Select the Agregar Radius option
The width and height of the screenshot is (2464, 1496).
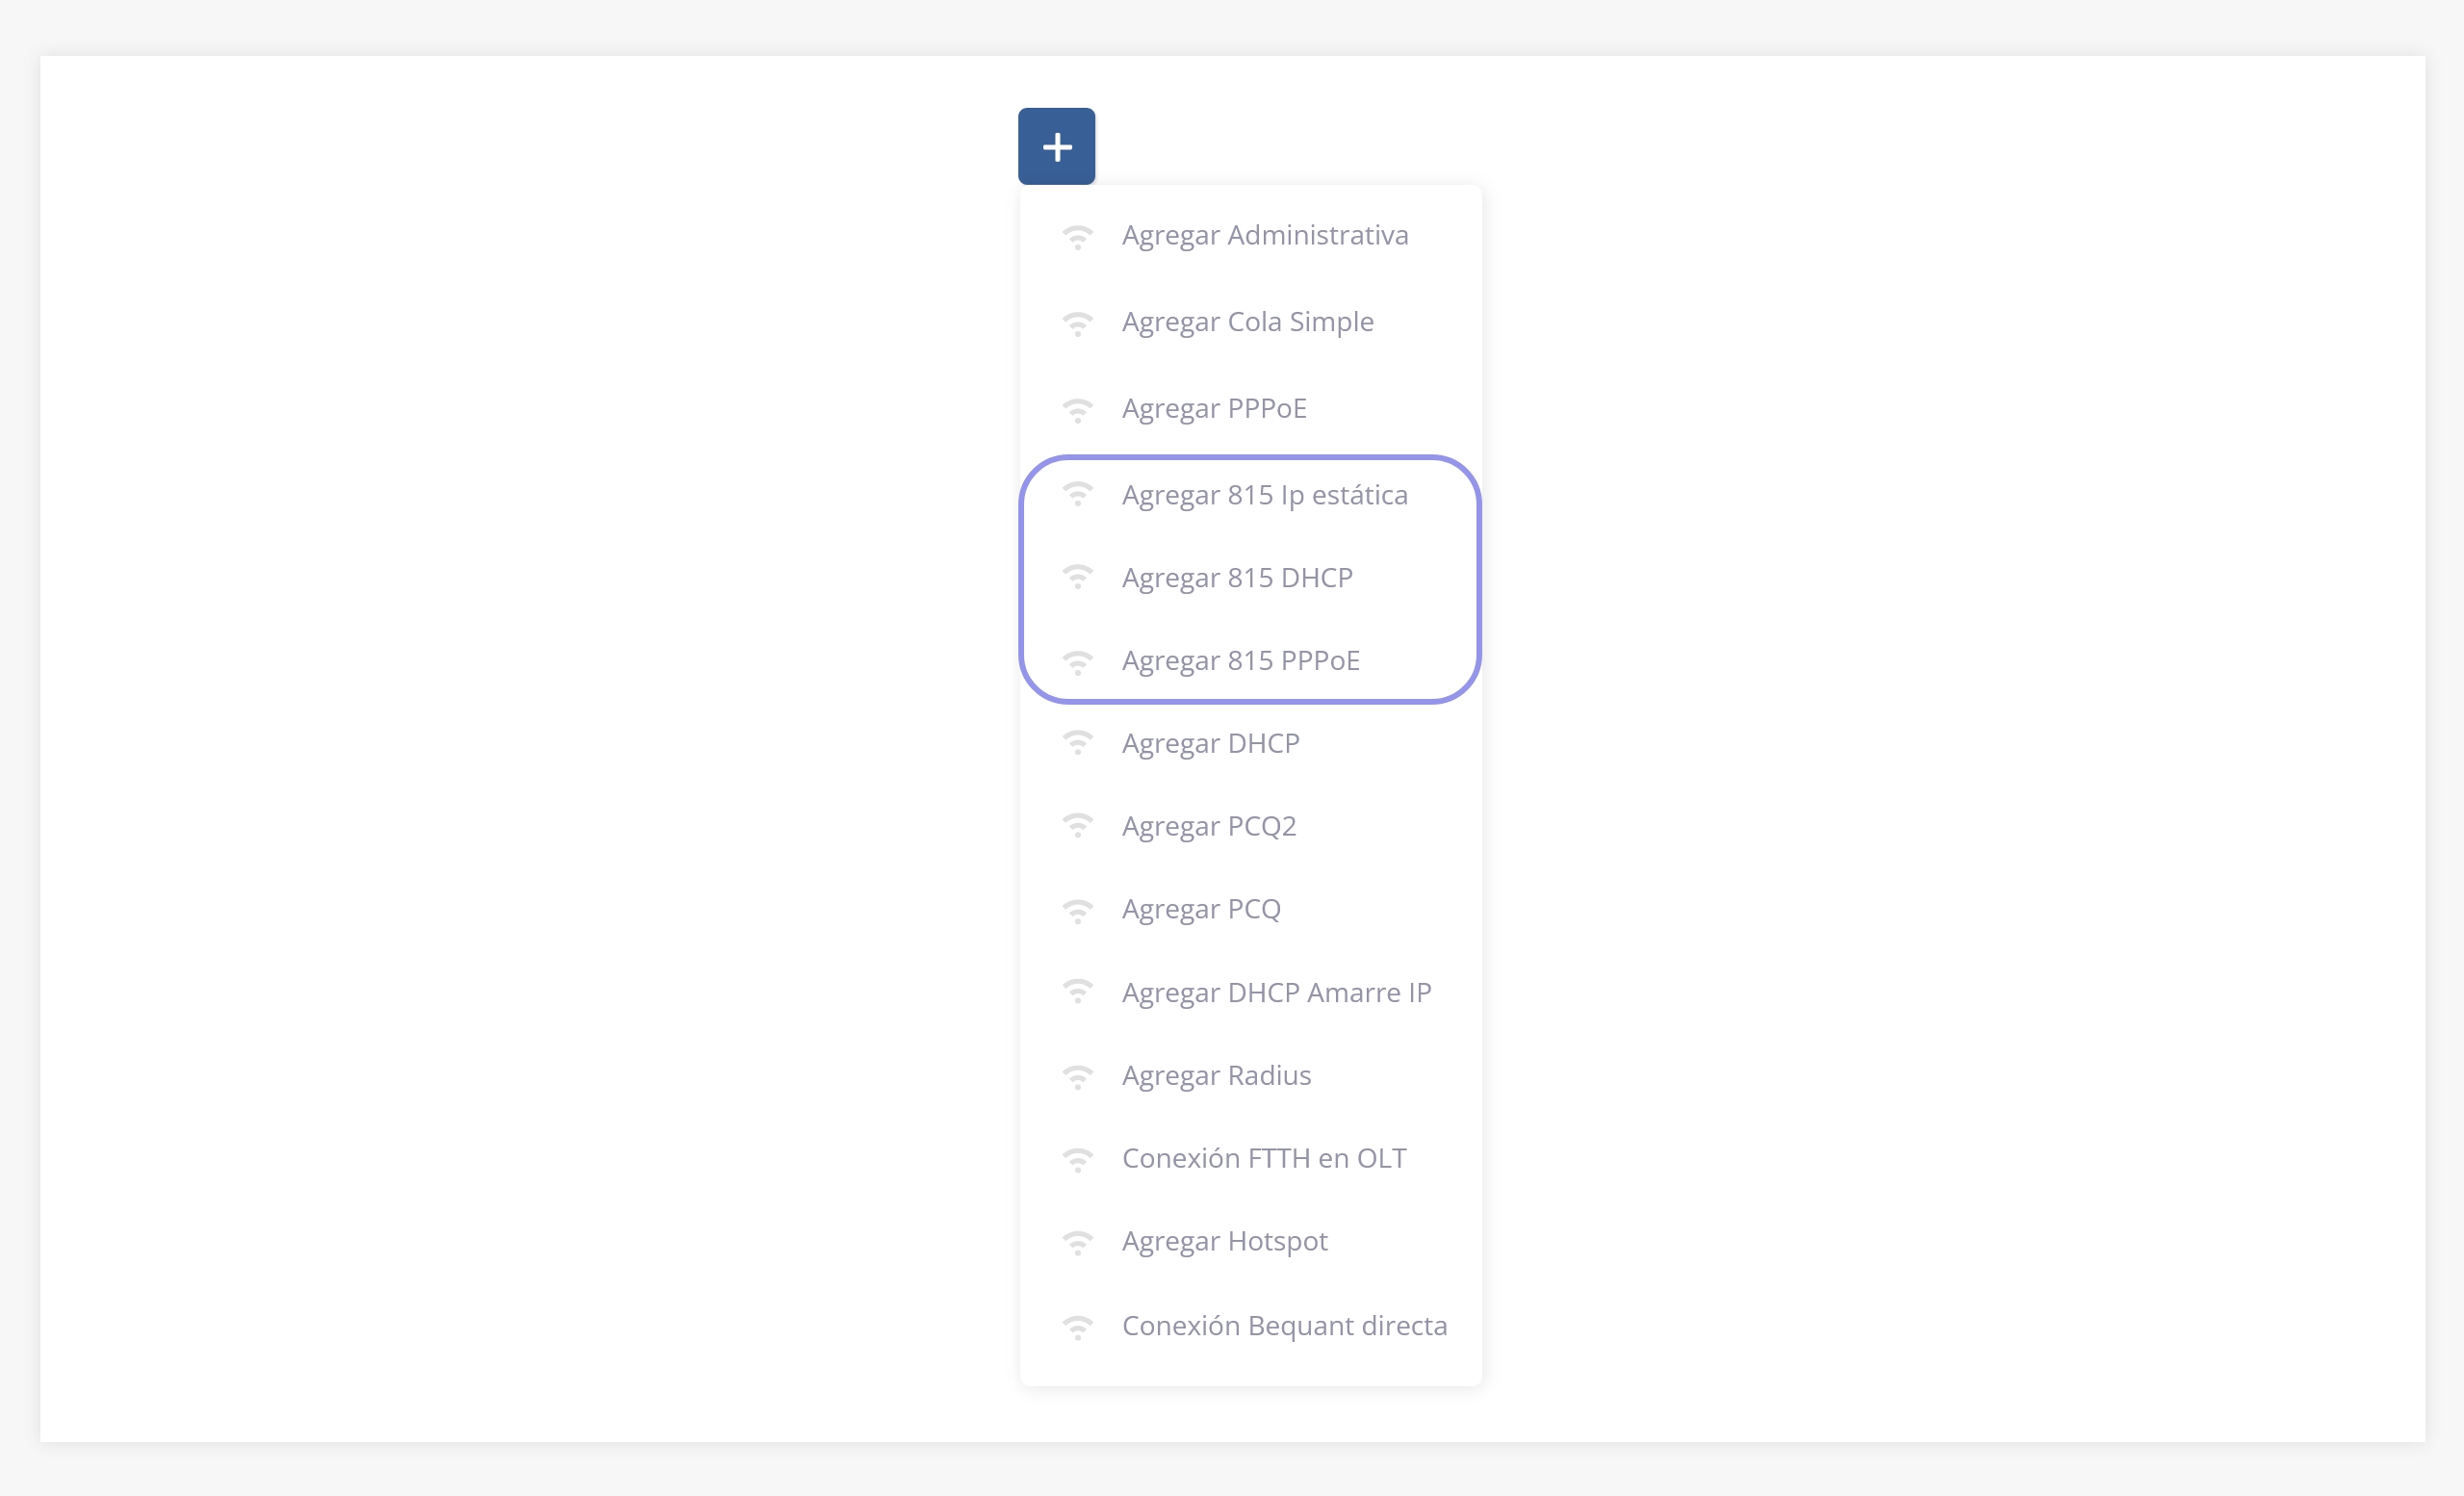coord(1216,1076)
